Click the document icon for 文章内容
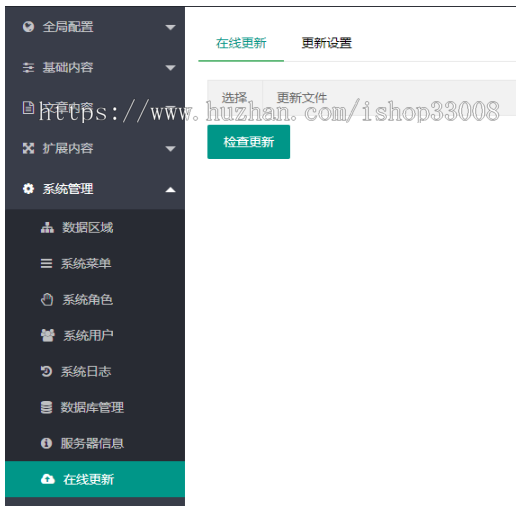Screen dimensions: 532x506 point(28,107)
